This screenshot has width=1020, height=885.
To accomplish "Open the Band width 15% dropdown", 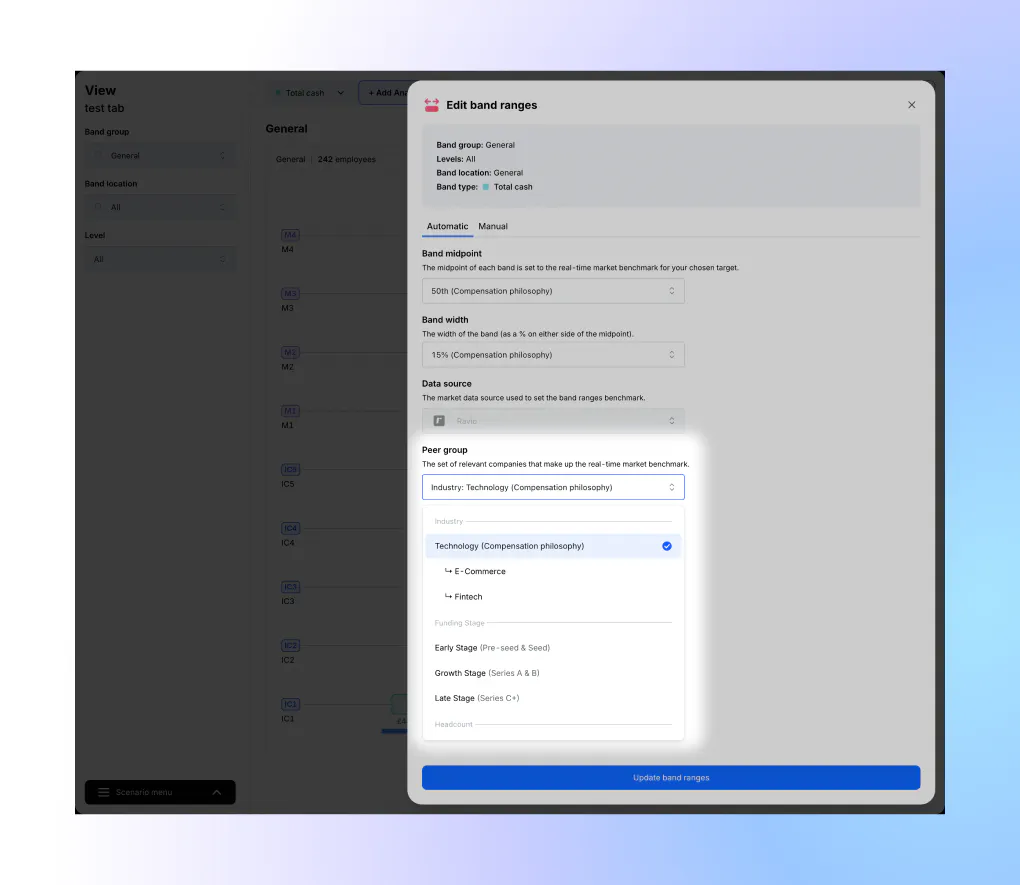I will pyautogui.click(x=553, y=355).
